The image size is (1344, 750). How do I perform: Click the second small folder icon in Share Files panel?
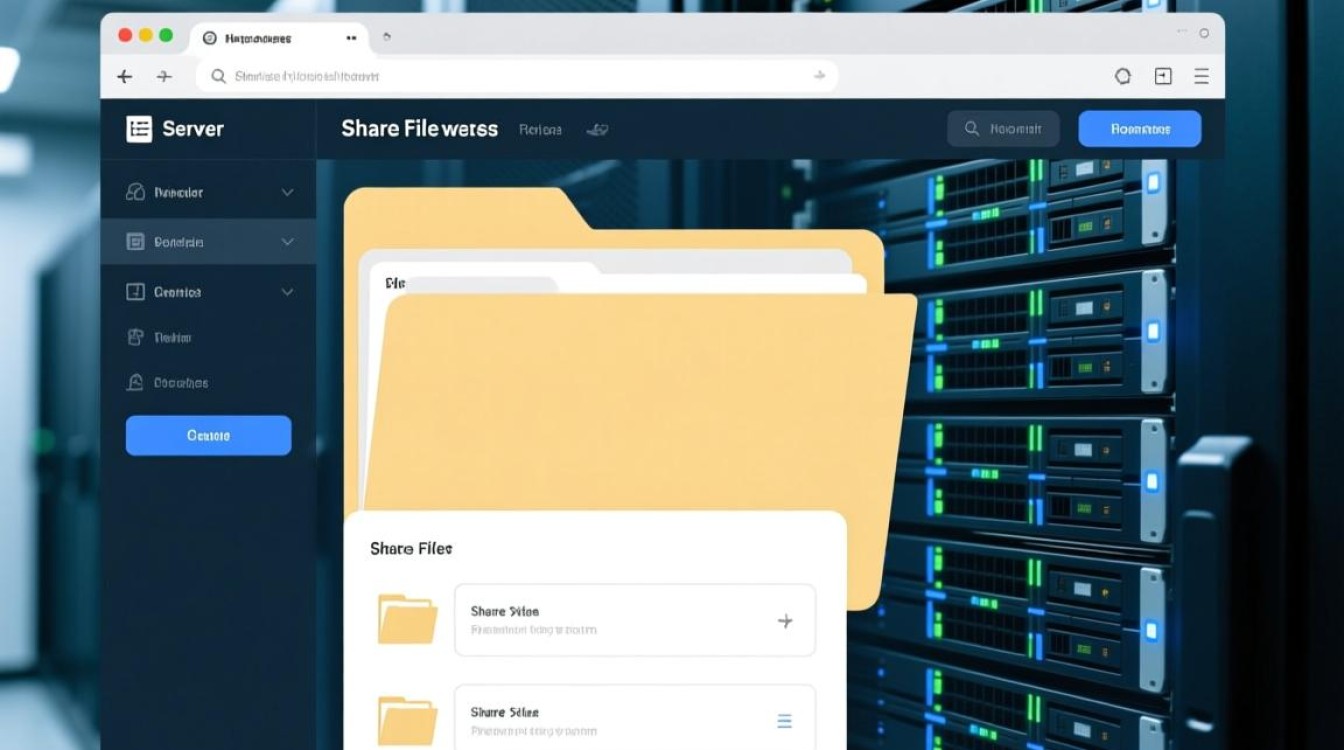(x=407, y=720)
